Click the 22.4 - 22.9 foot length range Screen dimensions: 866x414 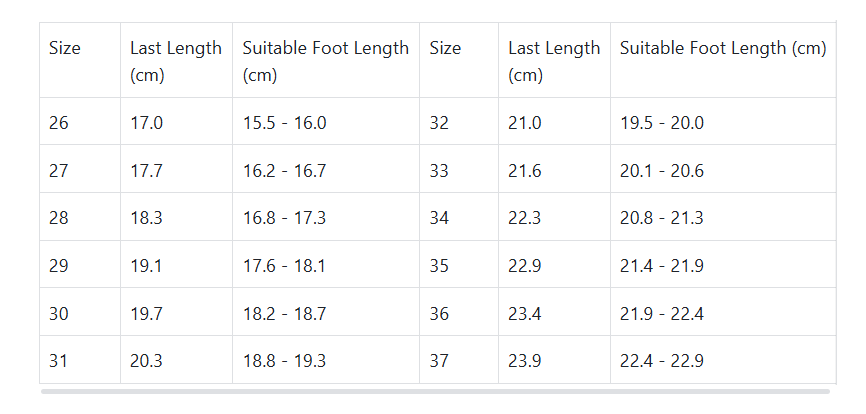pyautogui.click(x=662, y=361)
